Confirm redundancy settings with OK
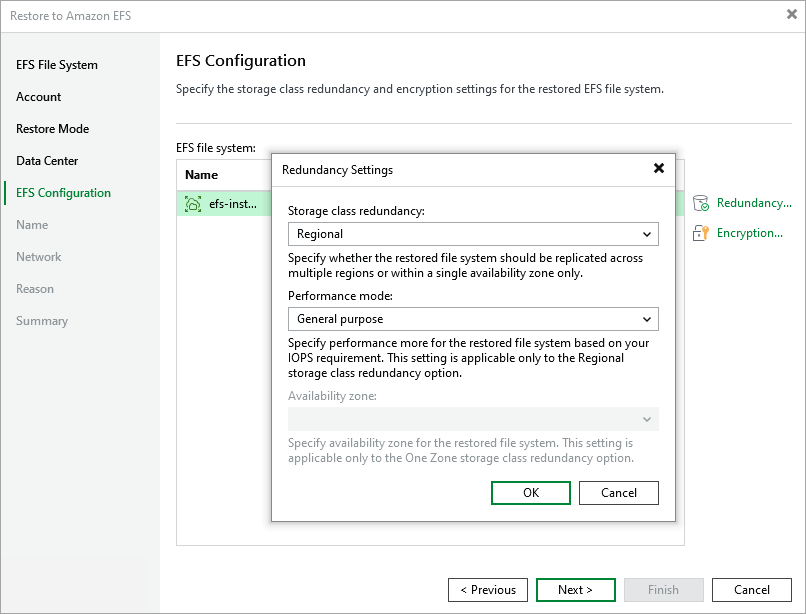806x614 pixels. point(531,493)
